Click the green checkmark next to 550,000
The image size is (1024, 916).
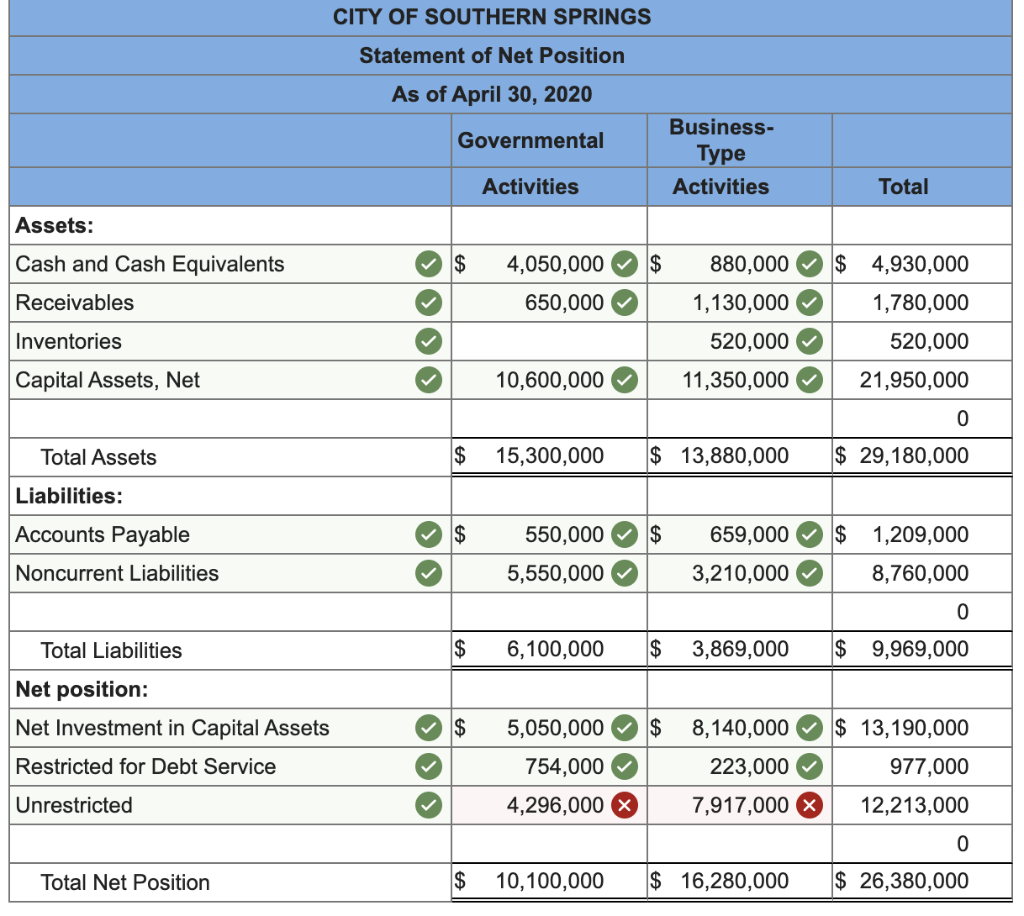[624, 534]
